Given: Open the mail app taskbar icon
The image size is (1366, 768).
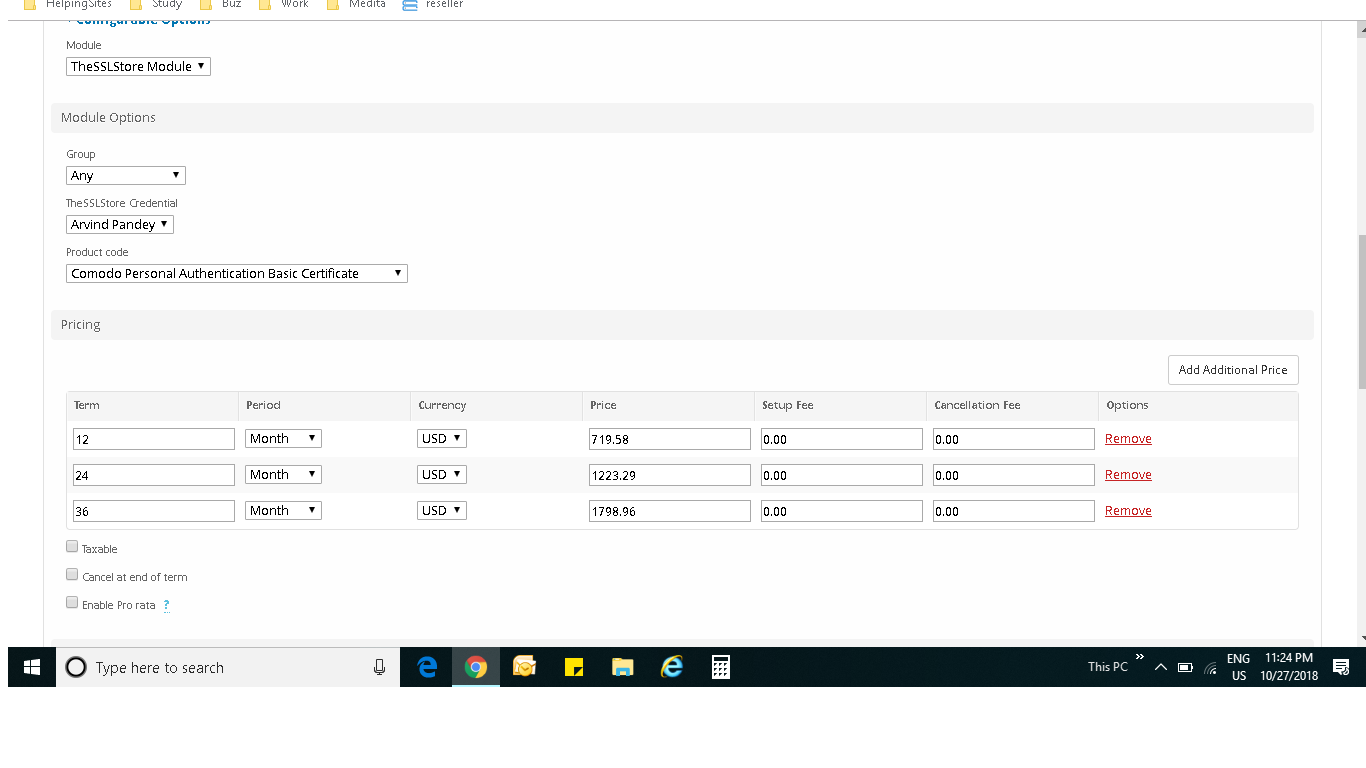Looking at the screenshot, I should (x=525, y=667).
